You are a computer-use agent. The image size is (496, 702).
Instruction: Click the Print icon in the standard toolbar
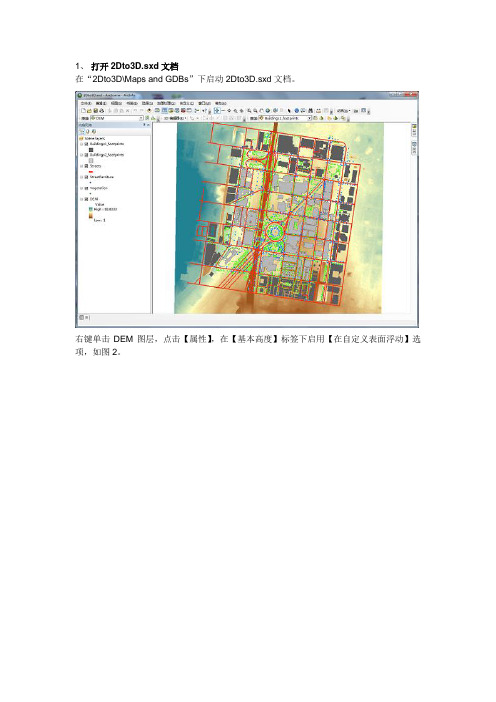pyautogui.click(x=102, y=111)
